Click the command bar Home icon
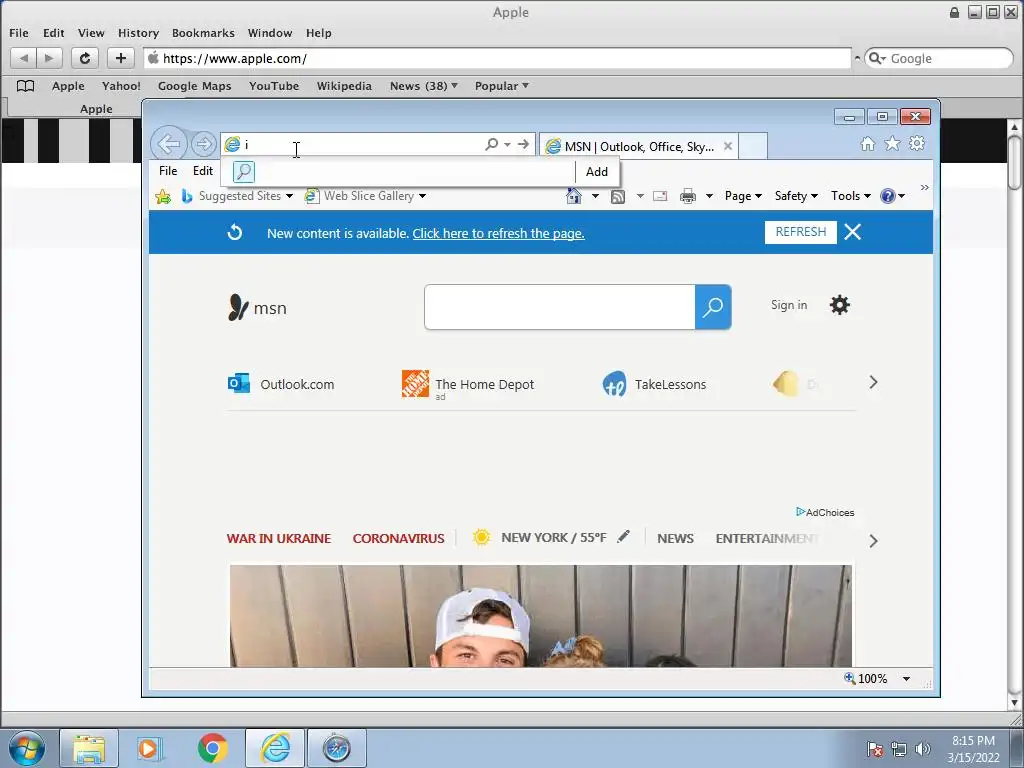 click(573, 196)
